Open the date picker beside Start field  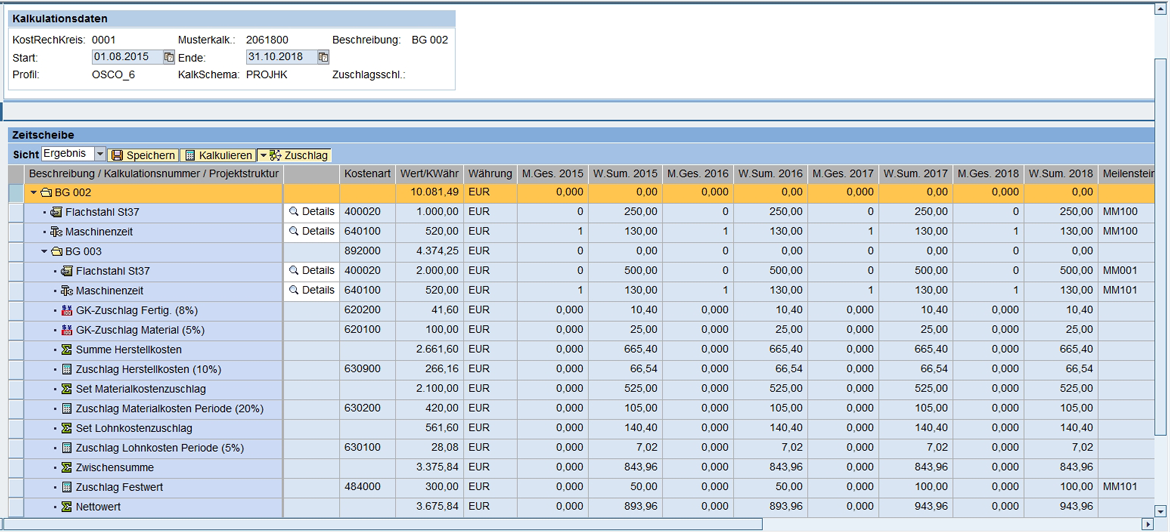(x=169, y=57)
